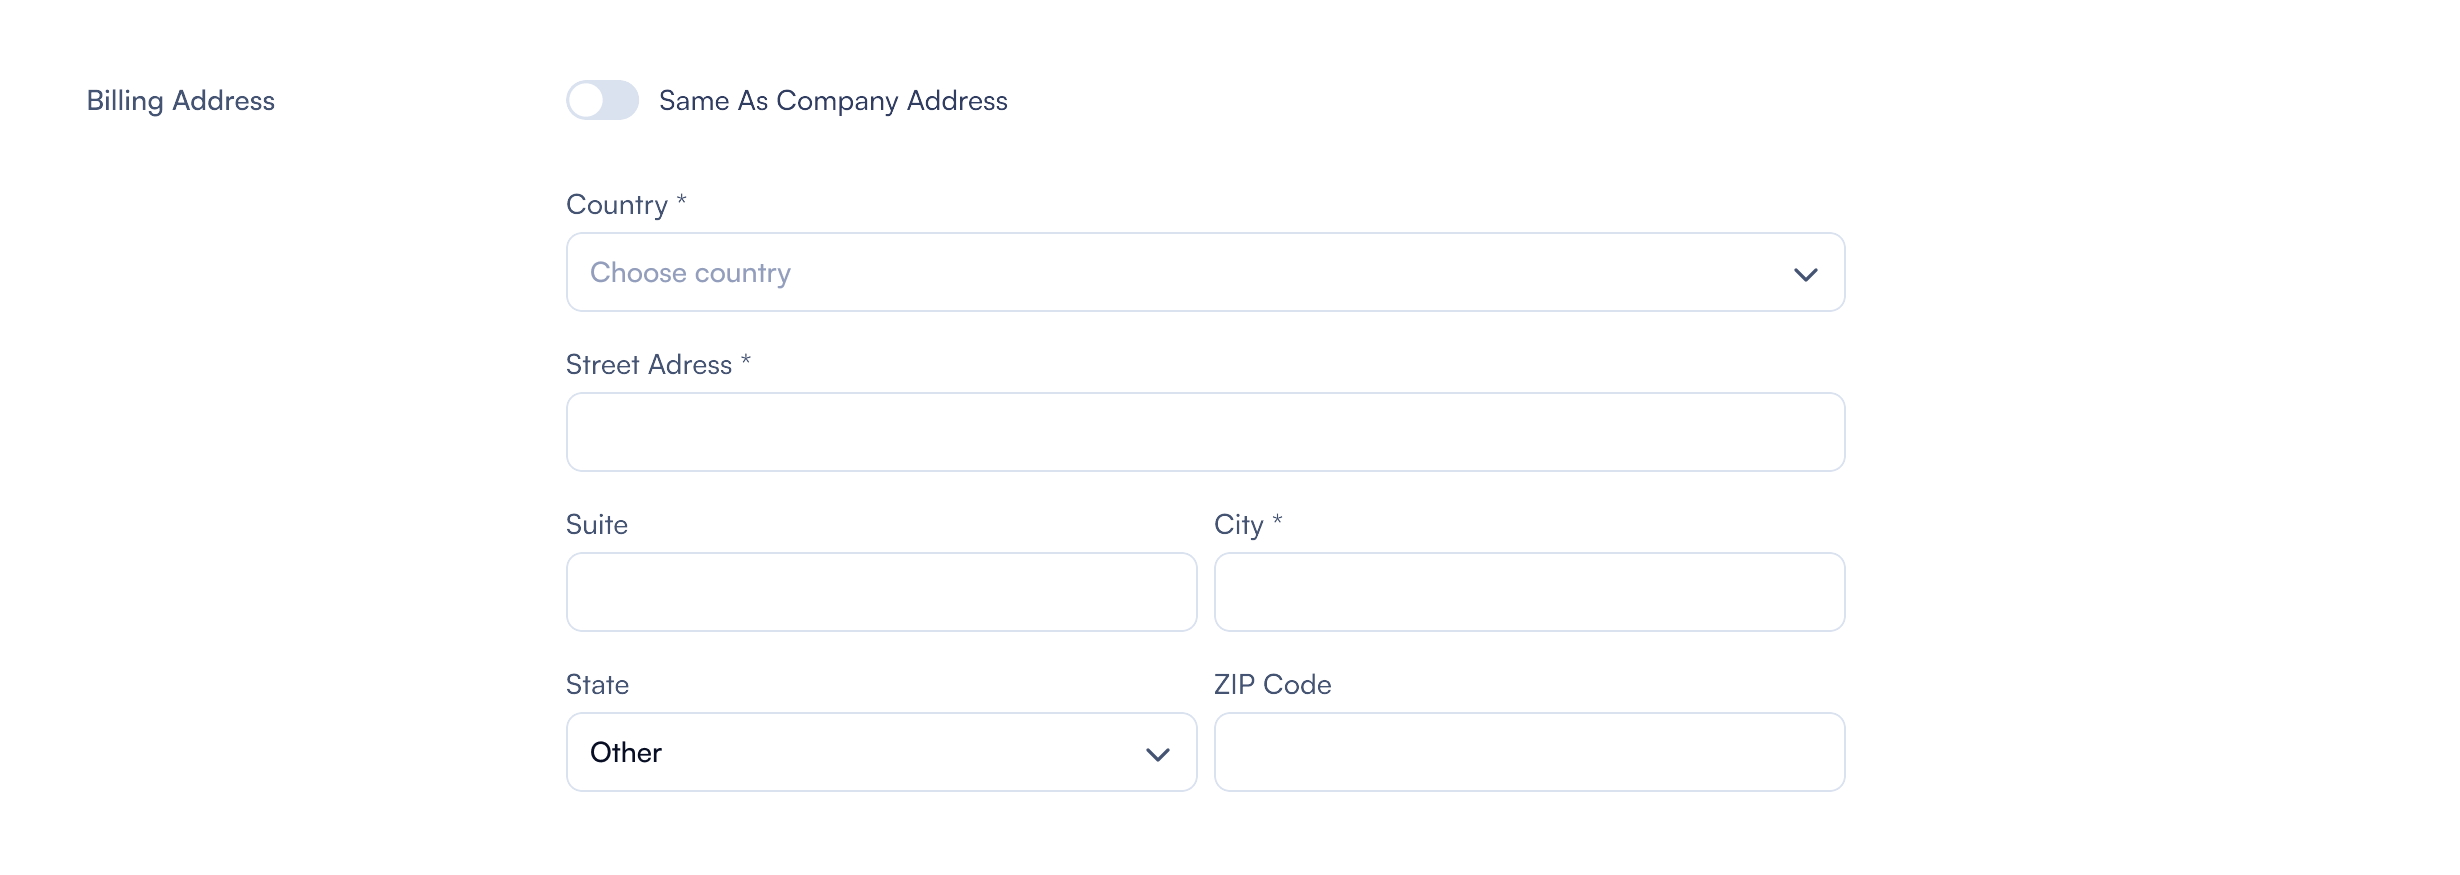This screenshot has height=875, width=2460.
Task: Click the chevron arrow in State dropdown
Action: point(1157,754)
